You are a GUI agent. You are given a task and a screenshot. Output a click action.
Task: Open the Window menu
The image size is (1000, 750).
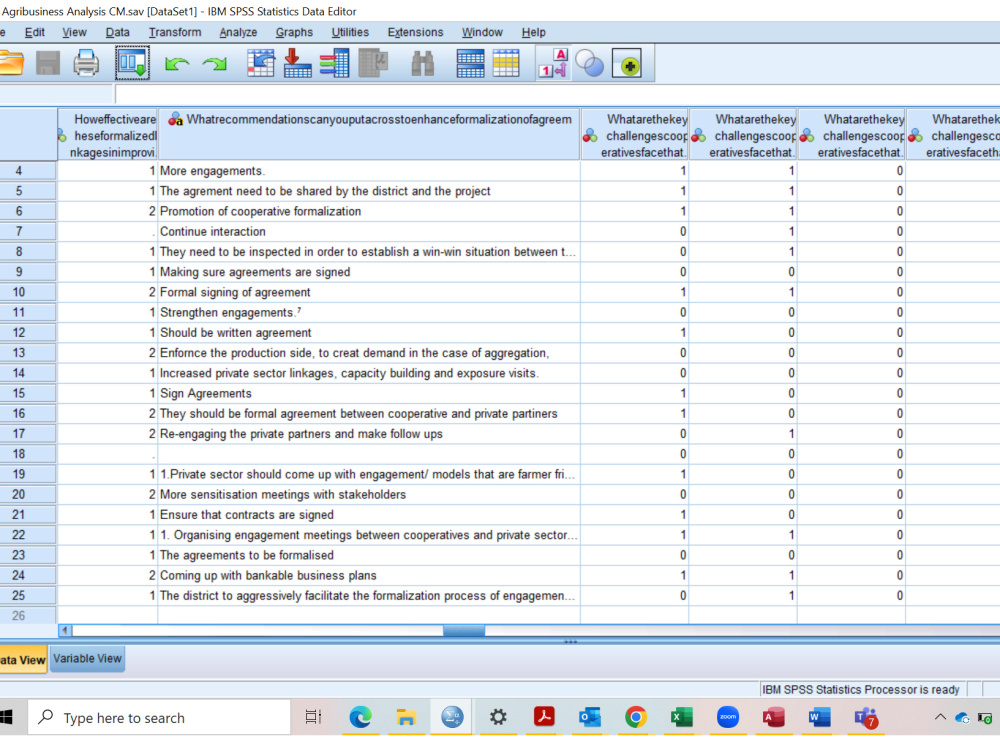click(482, 32)
